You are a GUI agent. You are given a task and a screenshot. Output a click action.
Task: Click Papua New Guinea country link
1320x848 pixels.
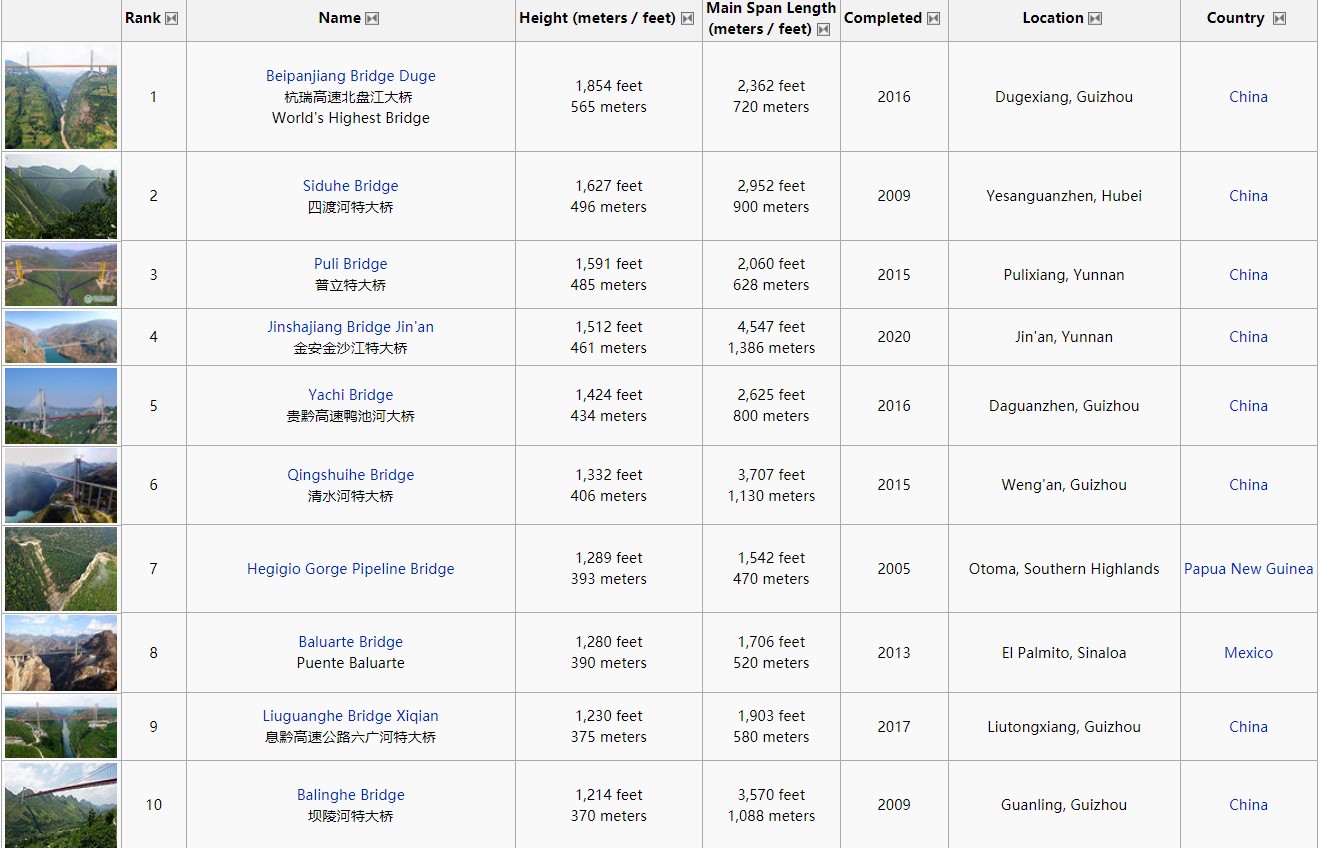1249,569
